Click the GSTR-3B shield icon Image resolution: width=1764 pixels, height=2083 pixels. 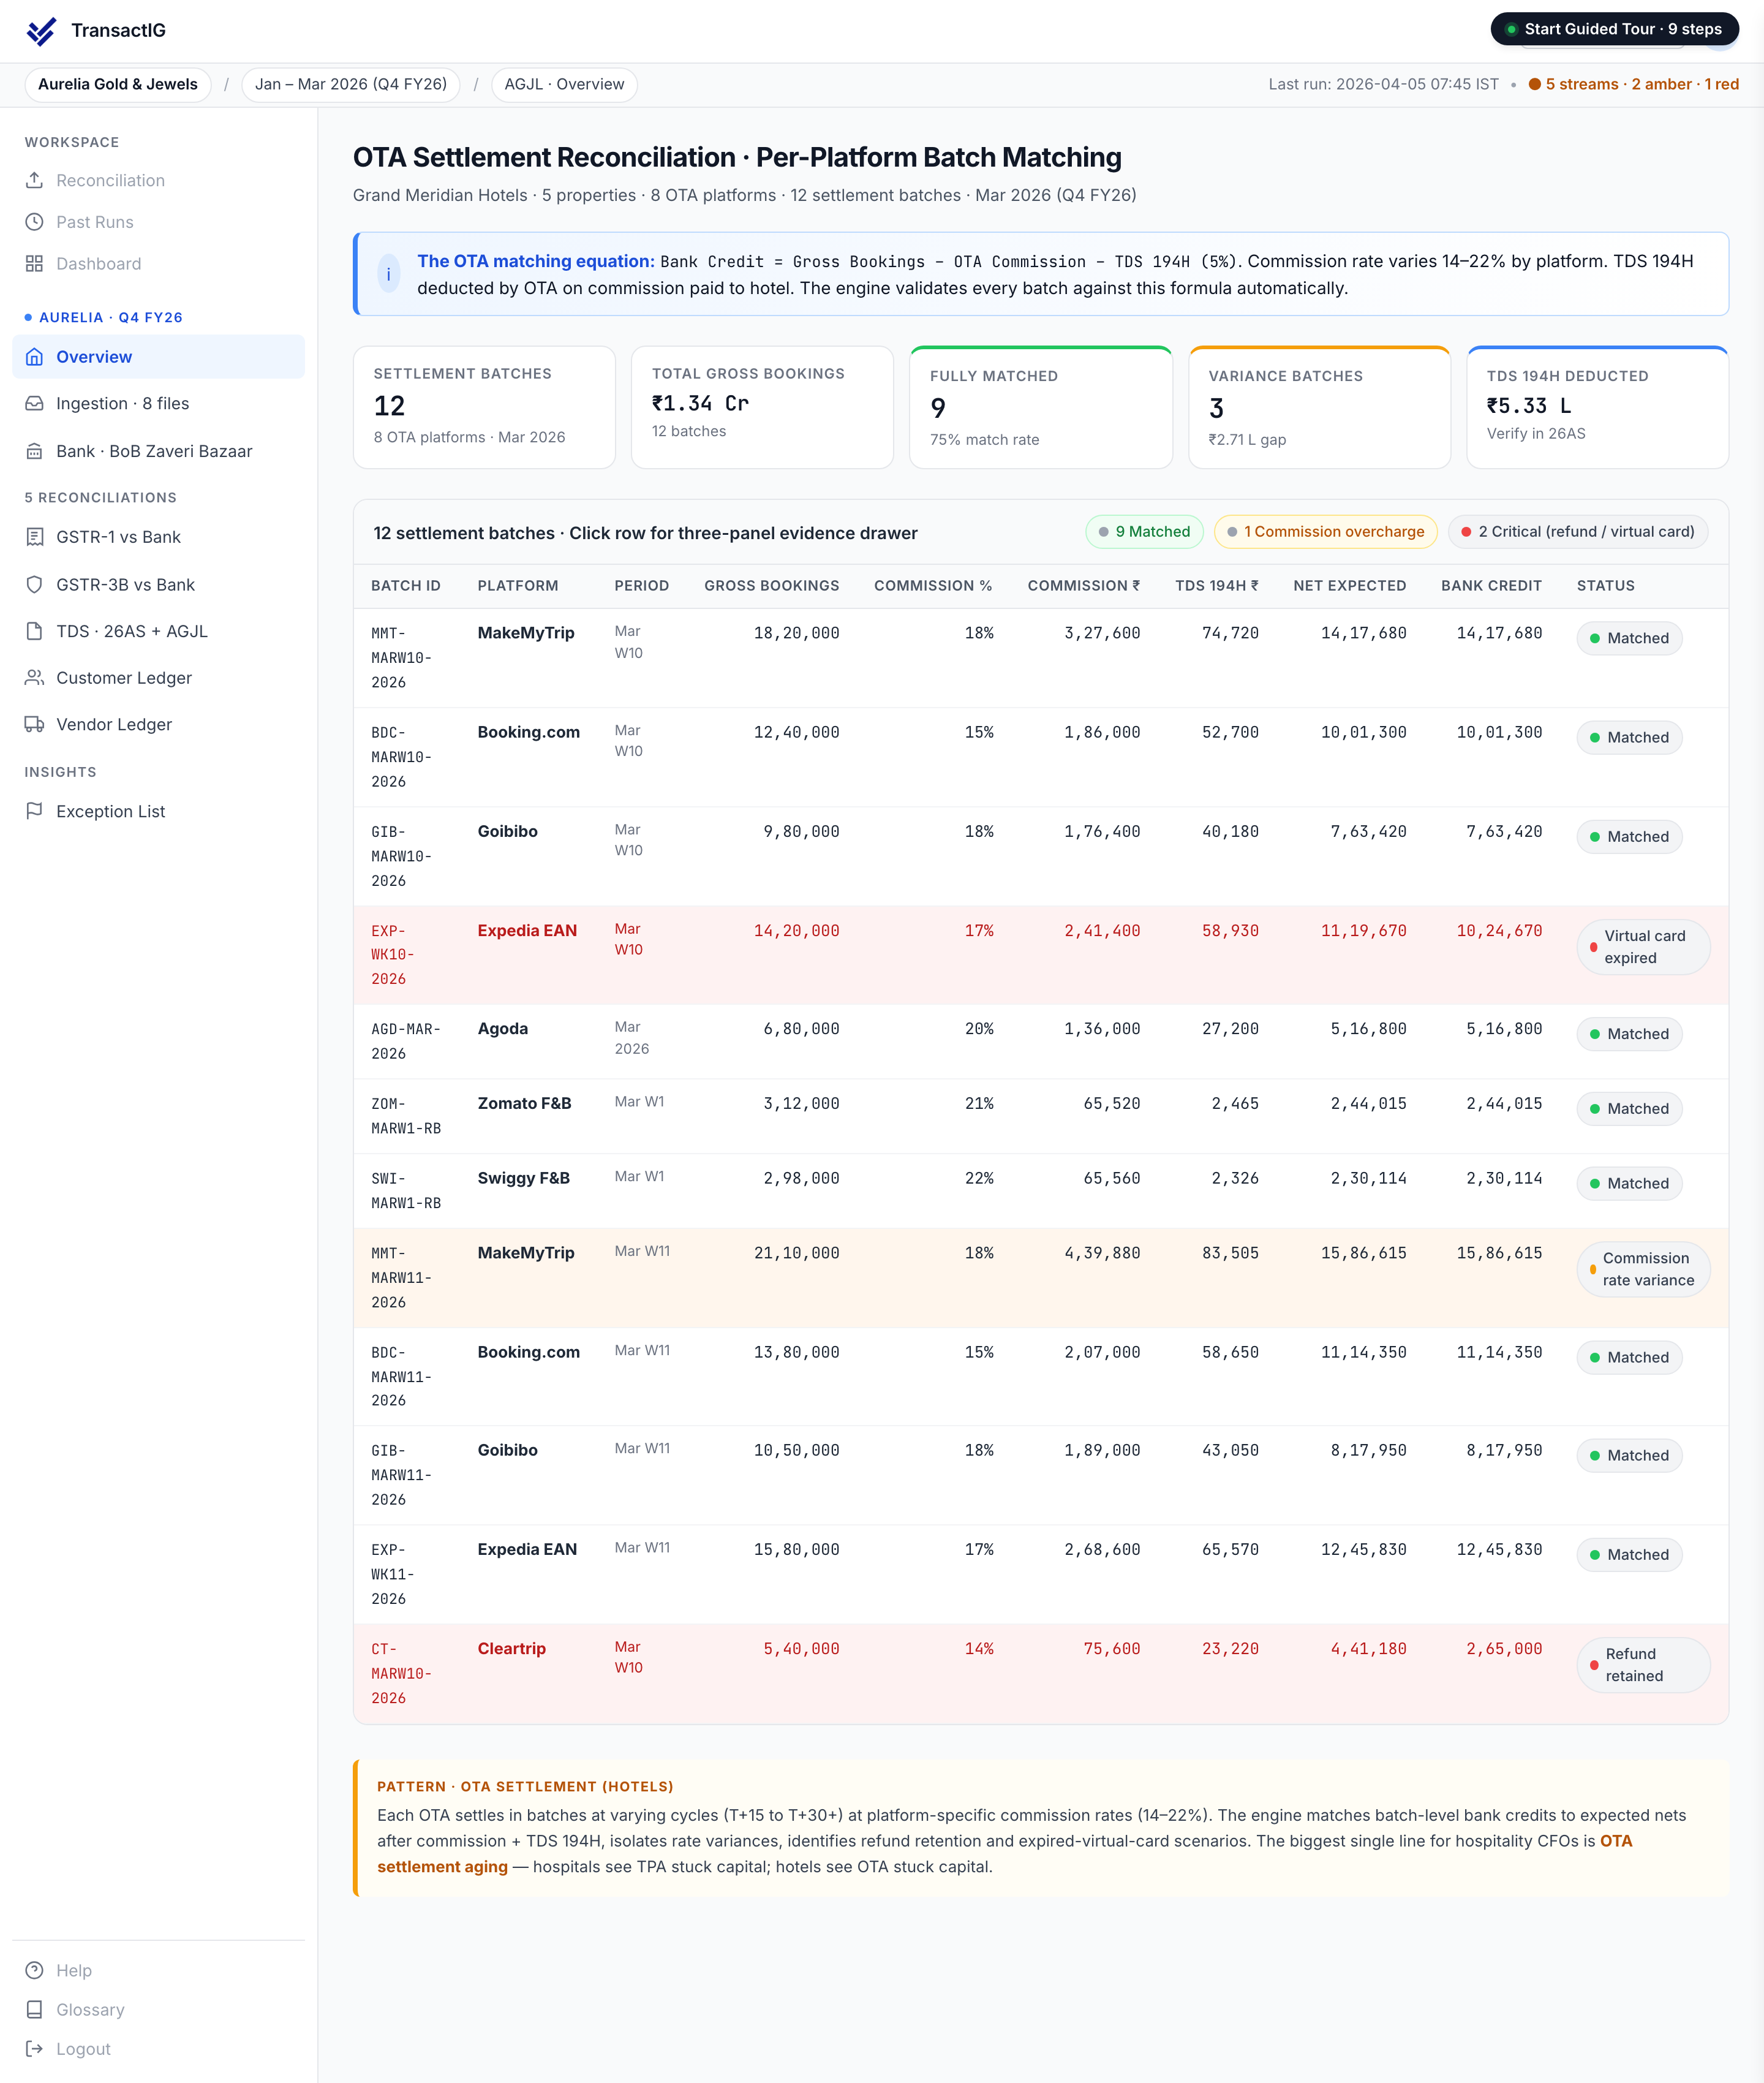(34, 585)
